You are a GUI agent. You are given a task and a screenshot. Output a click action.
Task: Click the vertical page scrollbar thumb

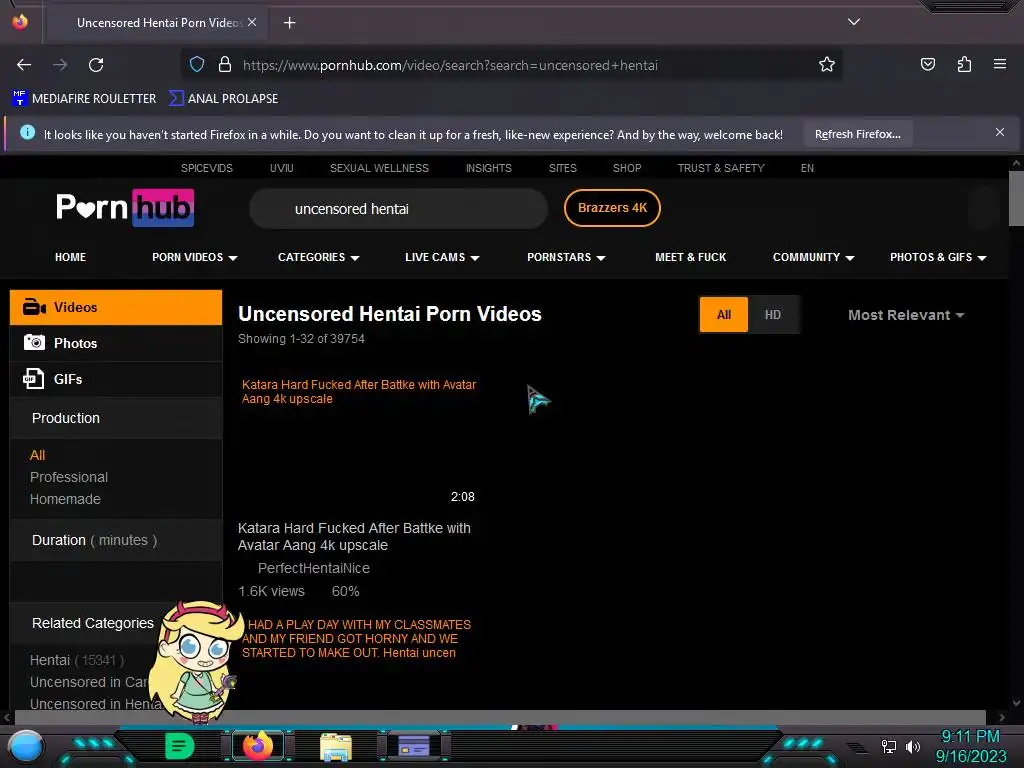pyautogui.click(x=1016, y=198)
